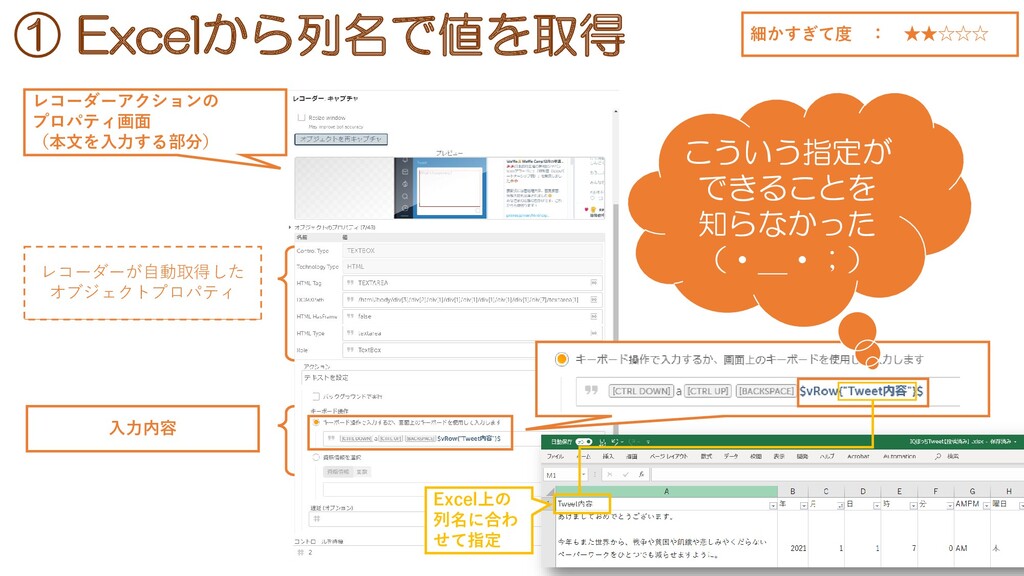Switch to the データ ribbon tab
Viewport: 1024px width, 576px height.
(x=731, y=456)
